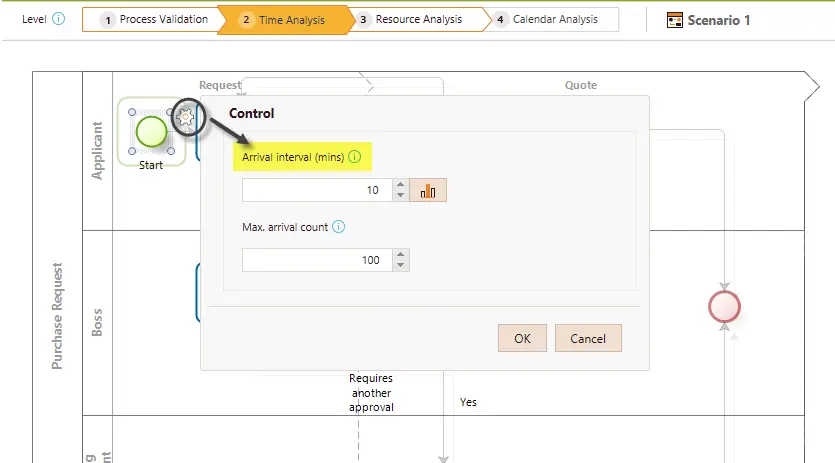835x463 pixels.
Task: Switch to Resource Analysis step
Action: point(419,20)
